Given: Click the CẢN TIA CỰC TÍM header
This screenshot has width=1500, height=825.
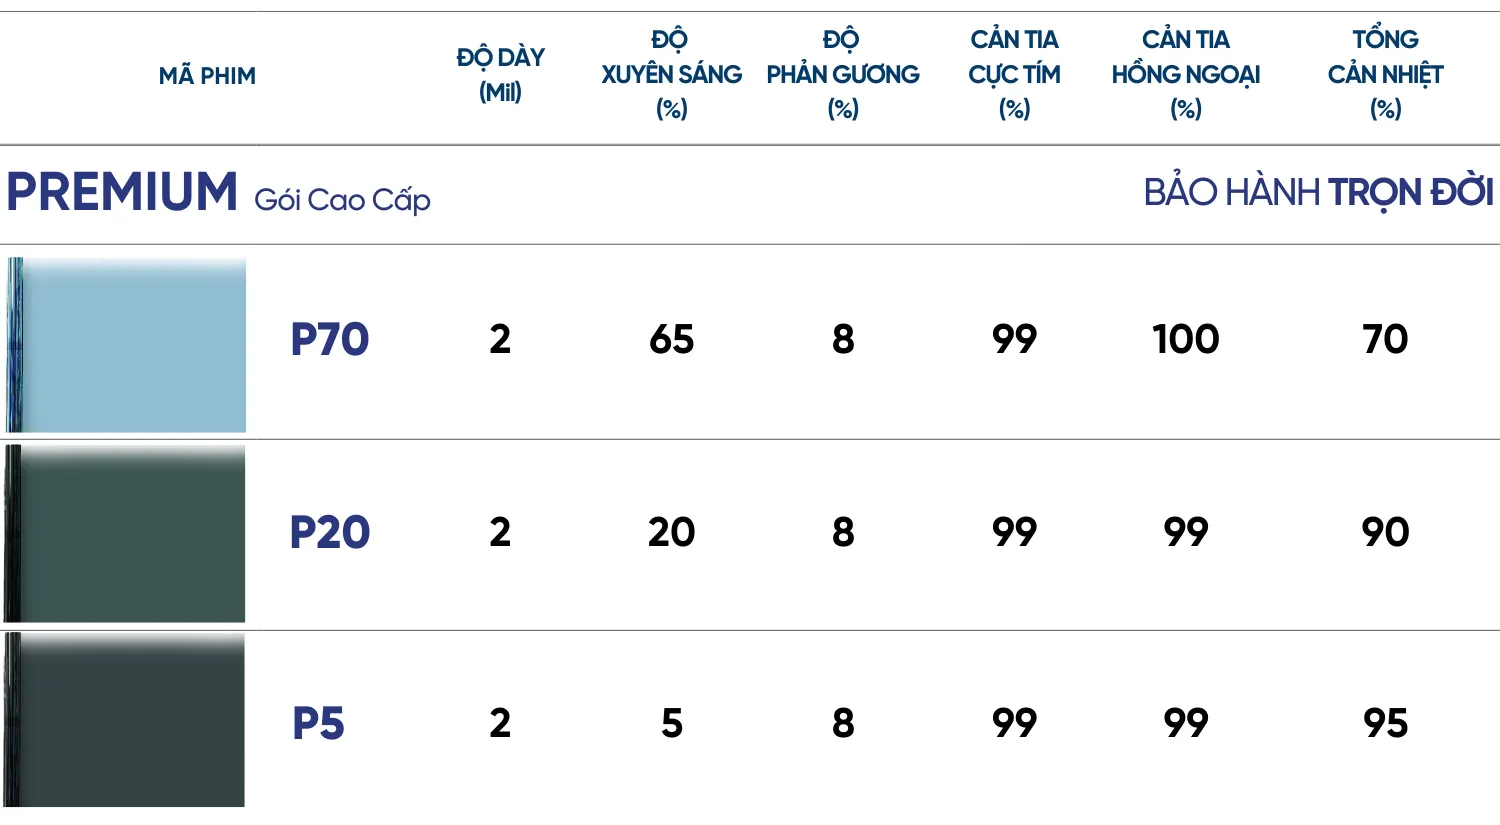Looking at the screenshot, I should [1014, 75].
